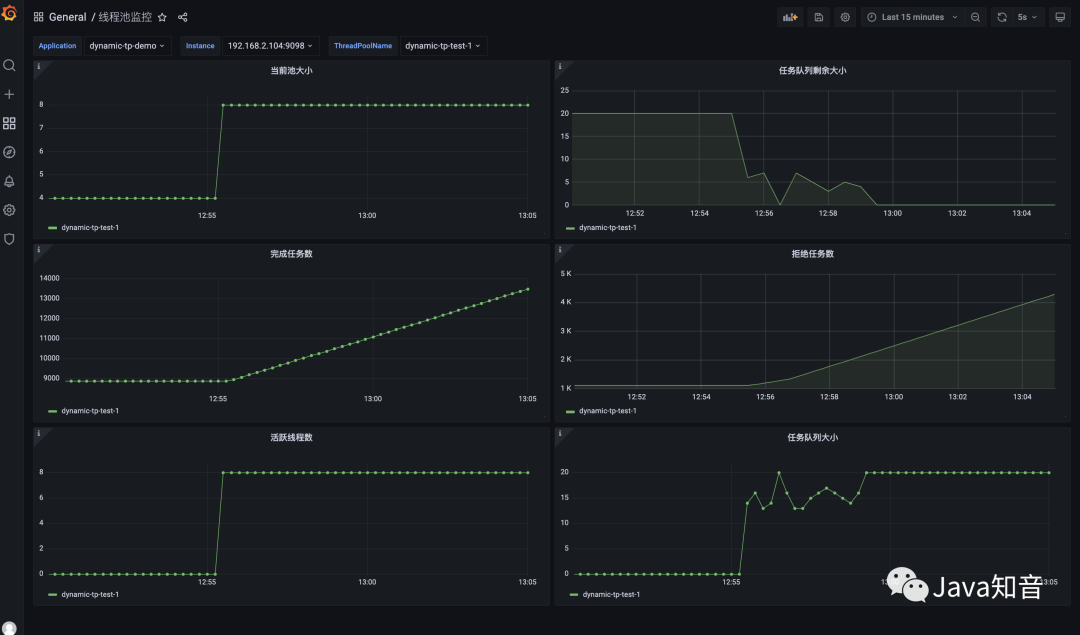This screenshot has width=1080, height=635.
Task: Open the Application dynamic-tp-demo dropdown
Action: click(x=127, y=46)
